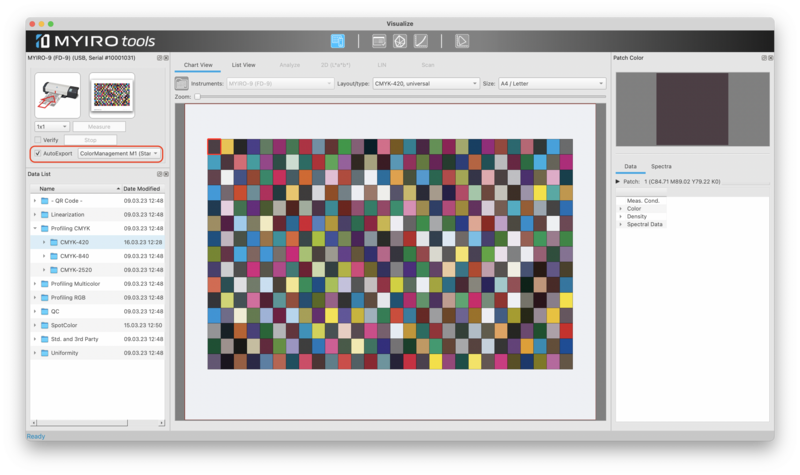Switch to the Chart View tab
Viewport: 800px width, 475px height.
pyautogui.click(x=198, y=65)
